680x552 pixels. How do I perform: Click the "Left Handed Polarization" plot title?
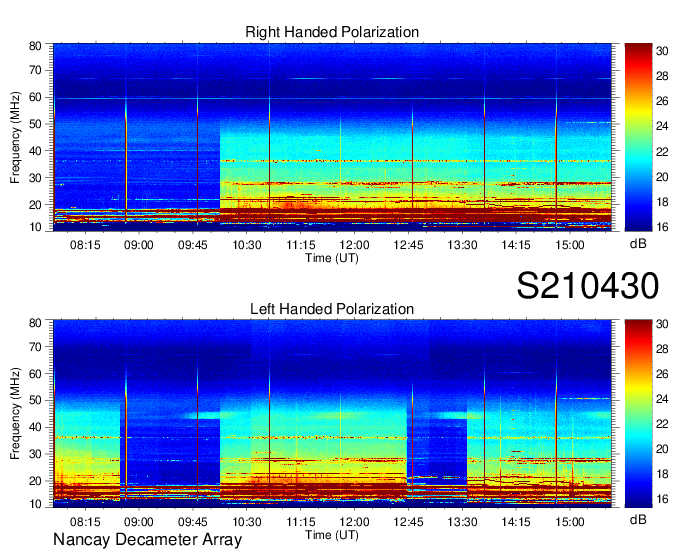tap(332, 309)
